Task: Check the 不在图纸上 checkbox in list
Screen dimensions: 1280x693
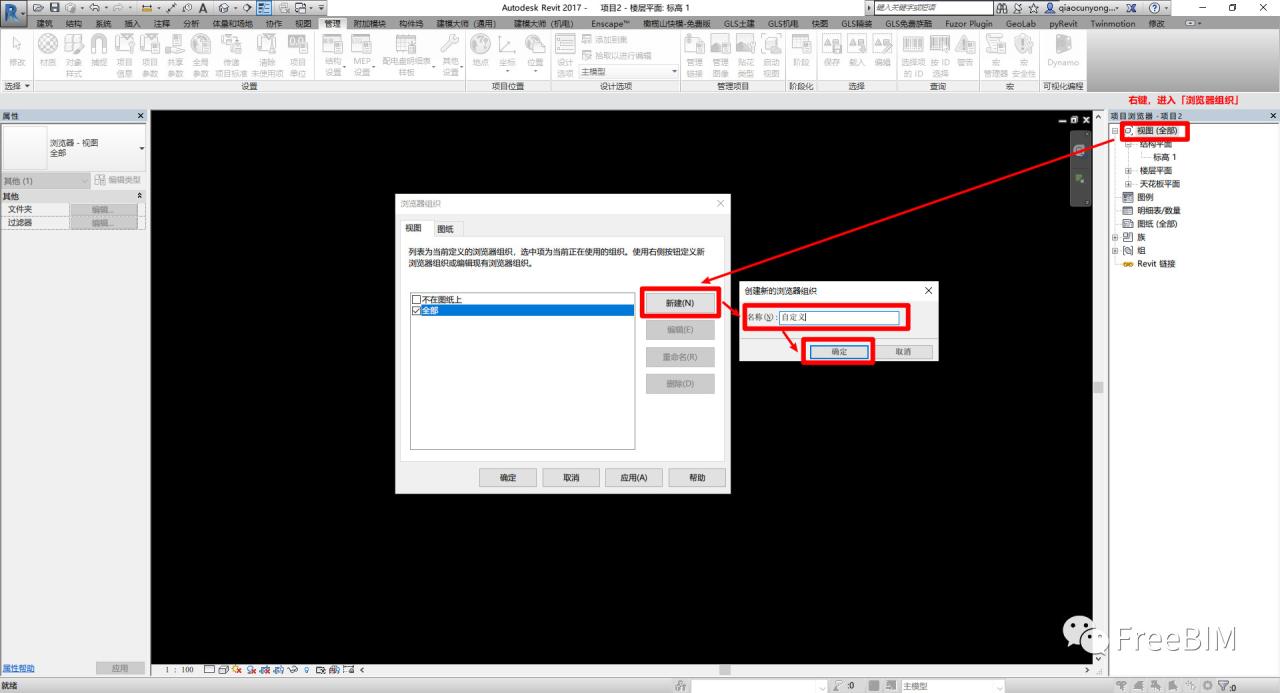Action: 417,300
